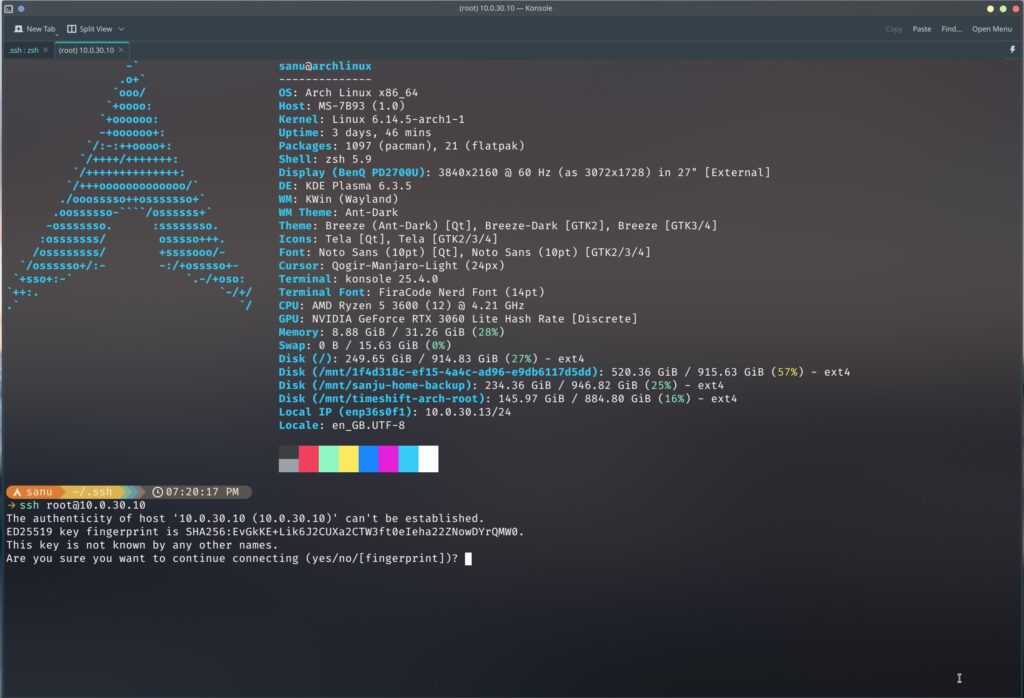This screenshot has width=1024, height=698.
Task: Close the .ssh : zsh tab
Action: [45, 50]
